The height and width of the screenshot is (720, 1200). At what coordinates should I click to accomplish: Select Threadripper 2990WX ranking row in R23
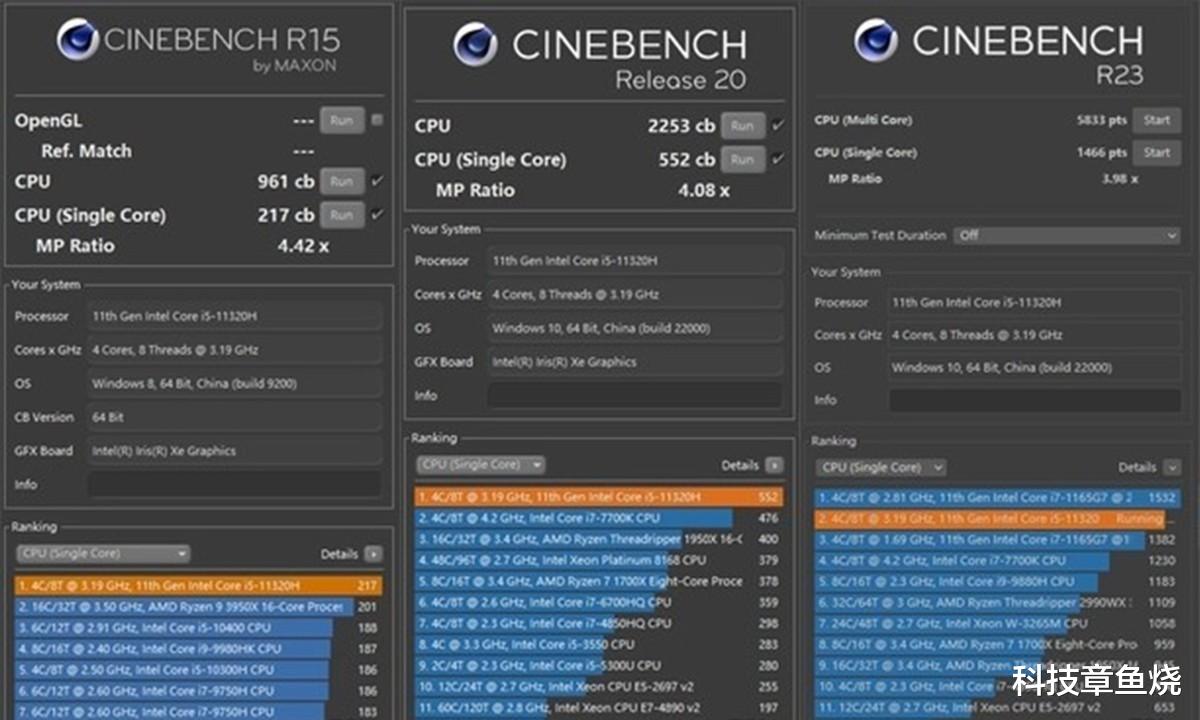(x=999, y=603)
